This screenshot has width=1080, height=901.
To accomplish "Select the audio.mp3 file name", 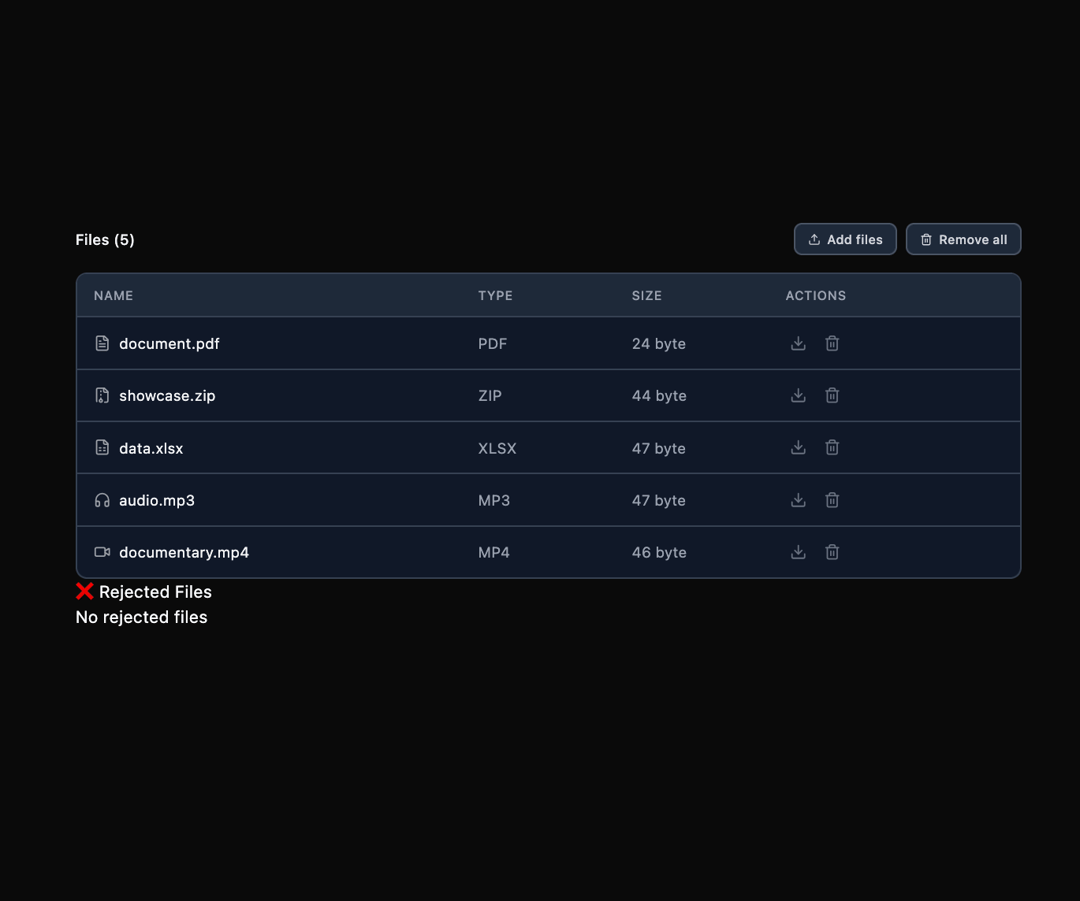I will tap(156, 501).
